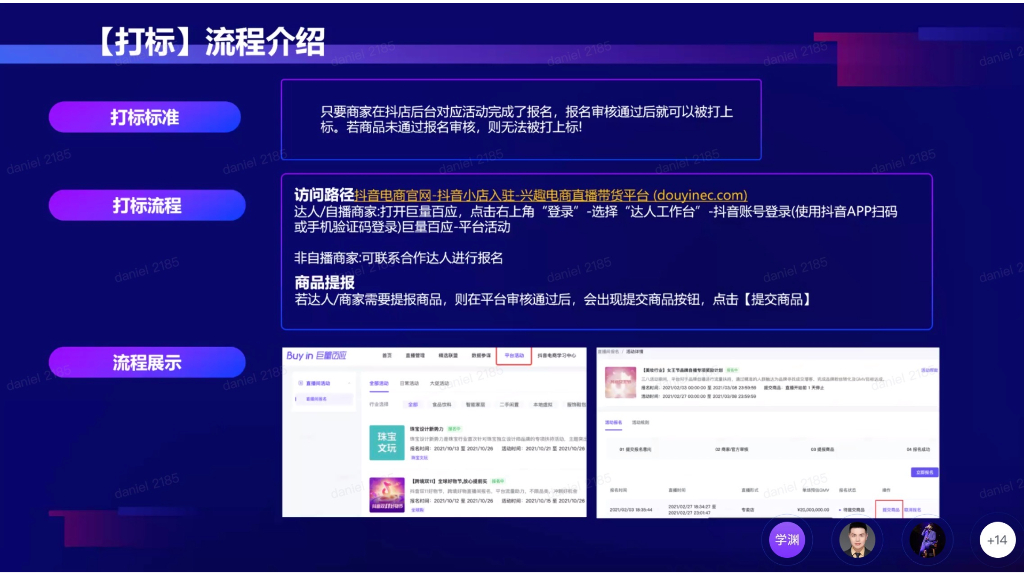Open the 珠宝文玩 teal activity thumbnail
Image resolution: width=1024 pixels, height=576 pixels.
(387, 443)
